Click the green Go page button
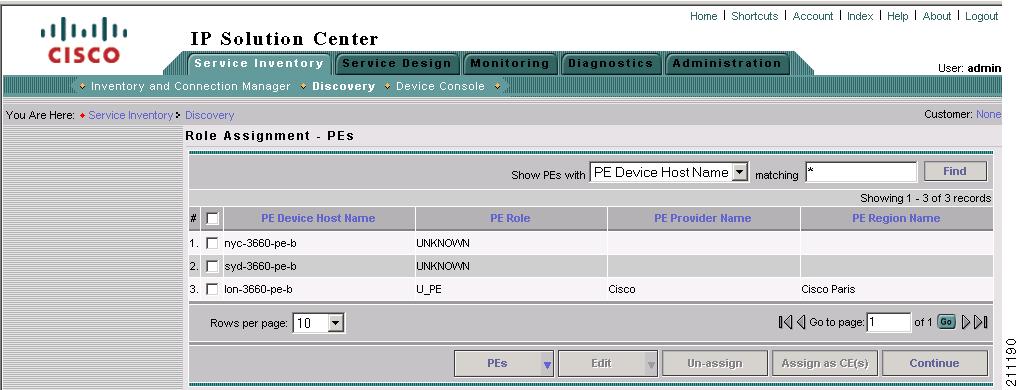The image size is (1020, 390). point(946,322)
